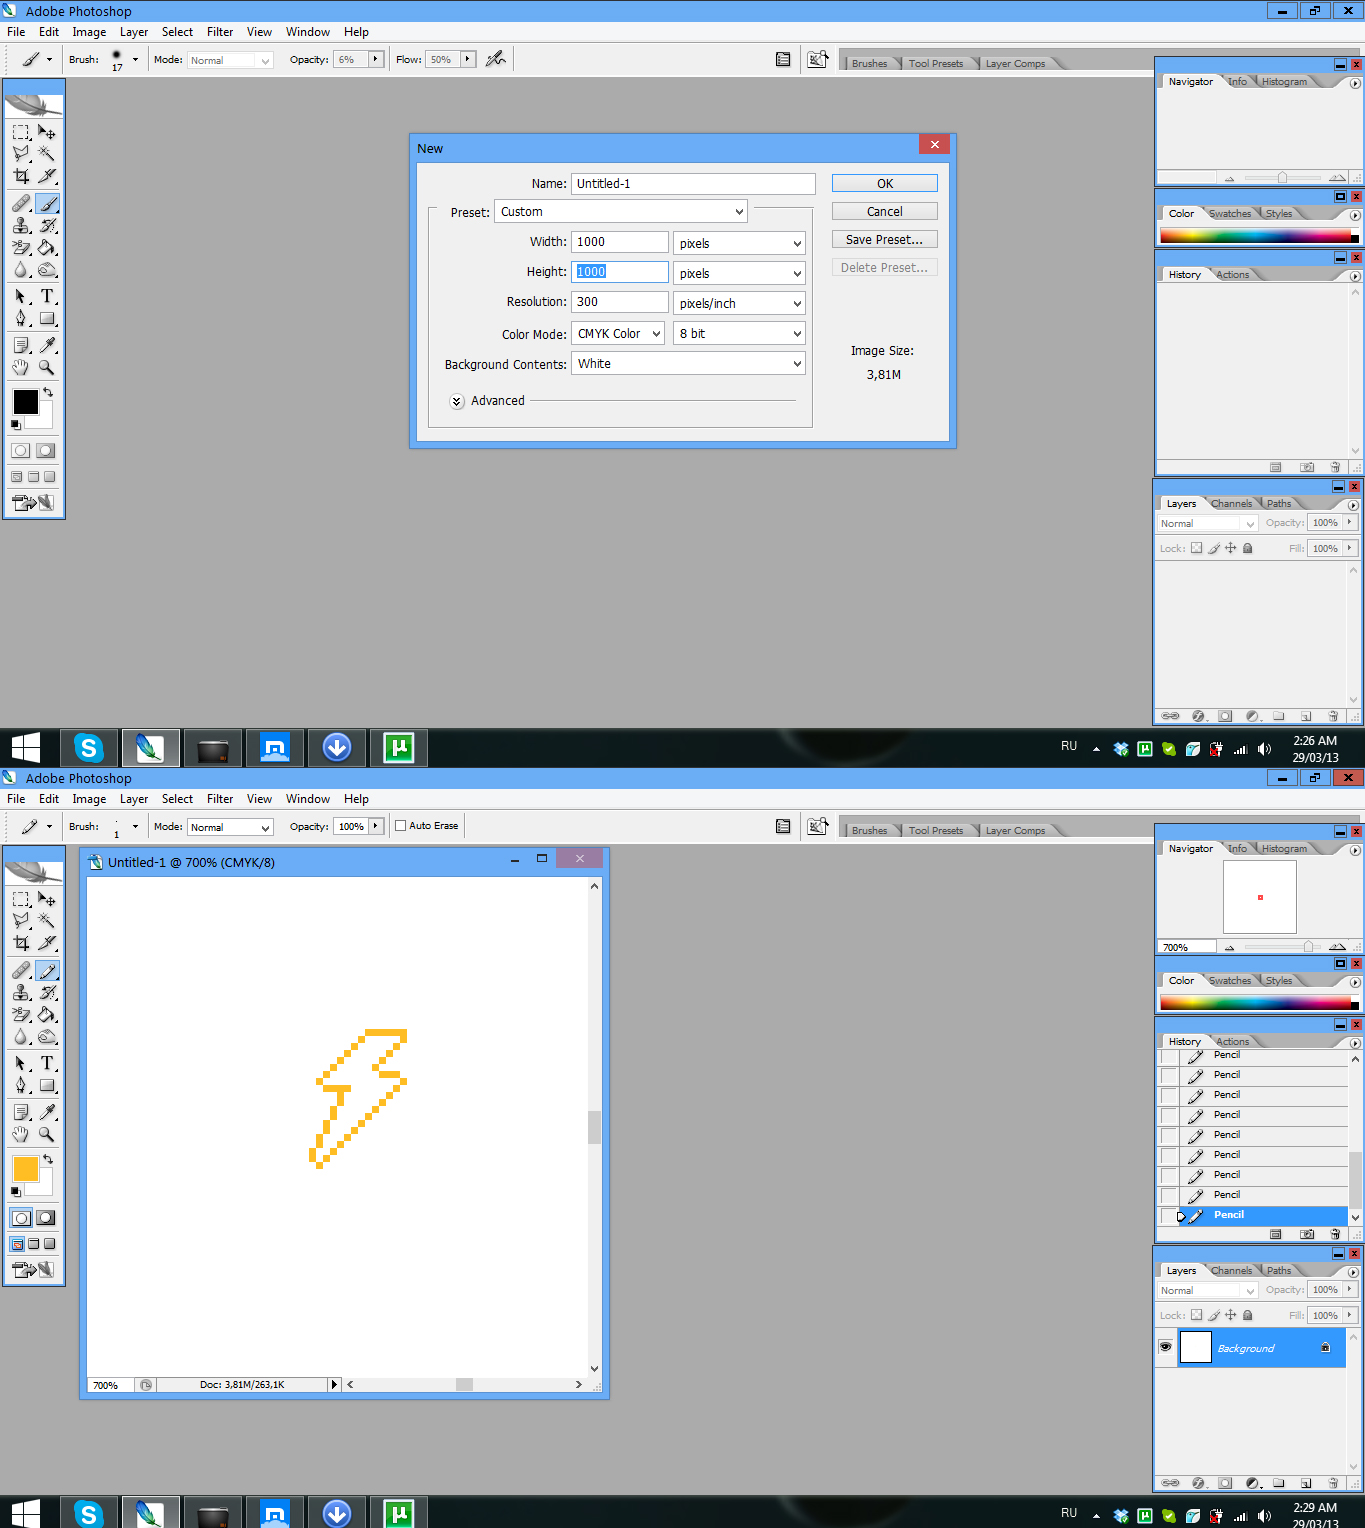This screenshot has width=1365, height=1528.
Task: Set history brush source on highlighted Pencil state
Action: click(1168, 1215)
